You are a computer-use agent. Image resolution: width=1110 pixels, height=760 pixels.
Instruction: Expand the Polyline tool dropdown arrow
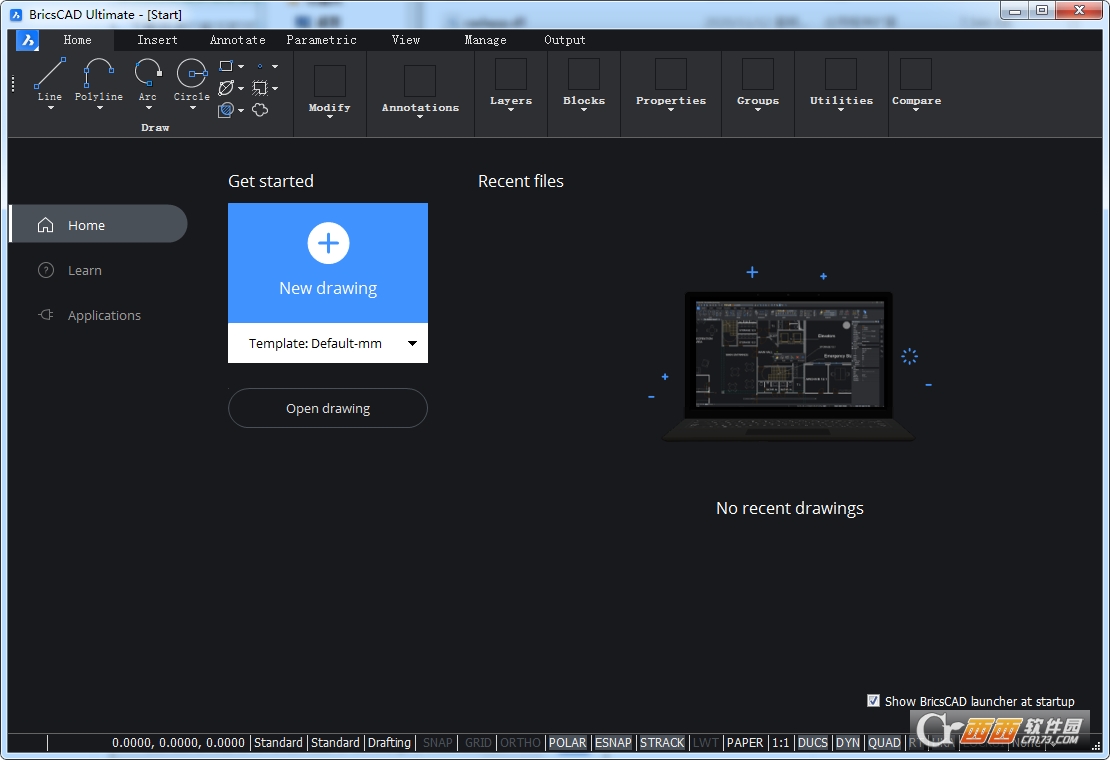tap(99, 108)
